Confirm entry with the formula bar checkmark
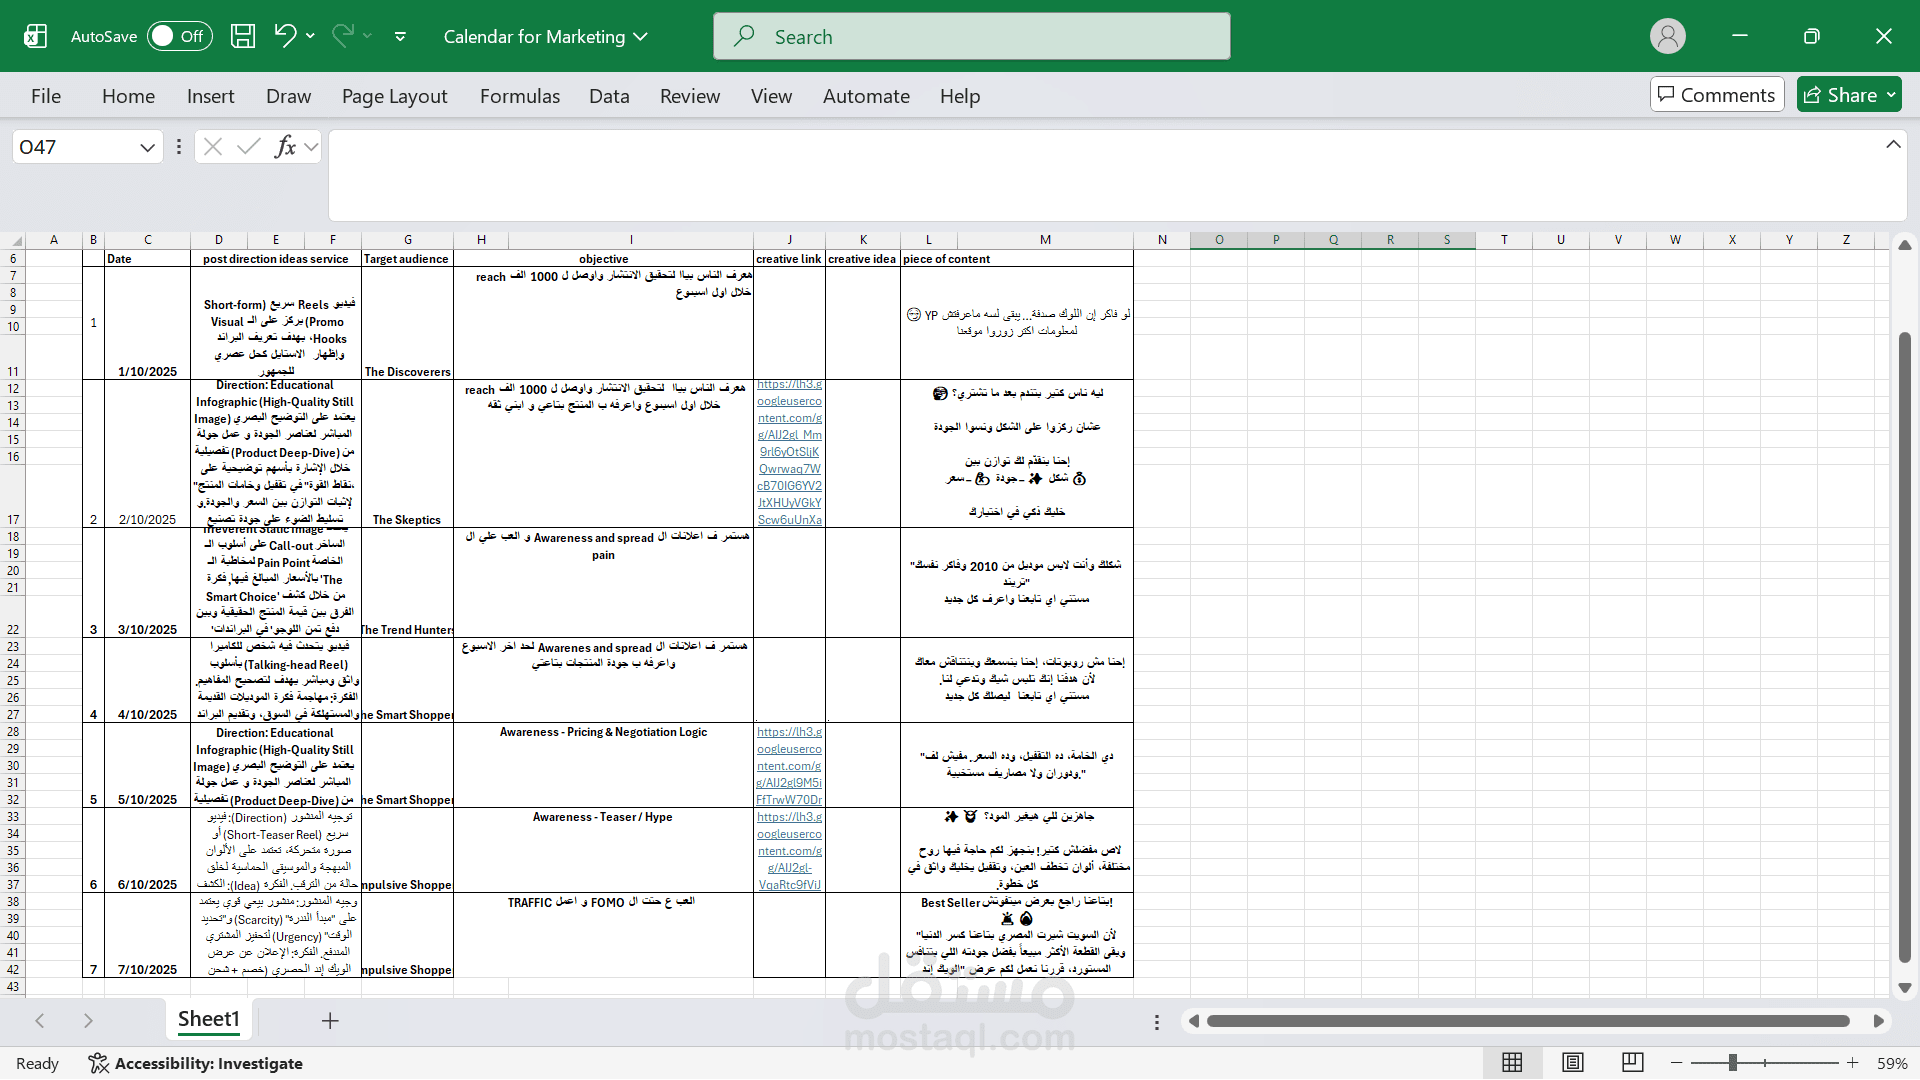This screenshot has height=1080, width=1920. (249, 146)
